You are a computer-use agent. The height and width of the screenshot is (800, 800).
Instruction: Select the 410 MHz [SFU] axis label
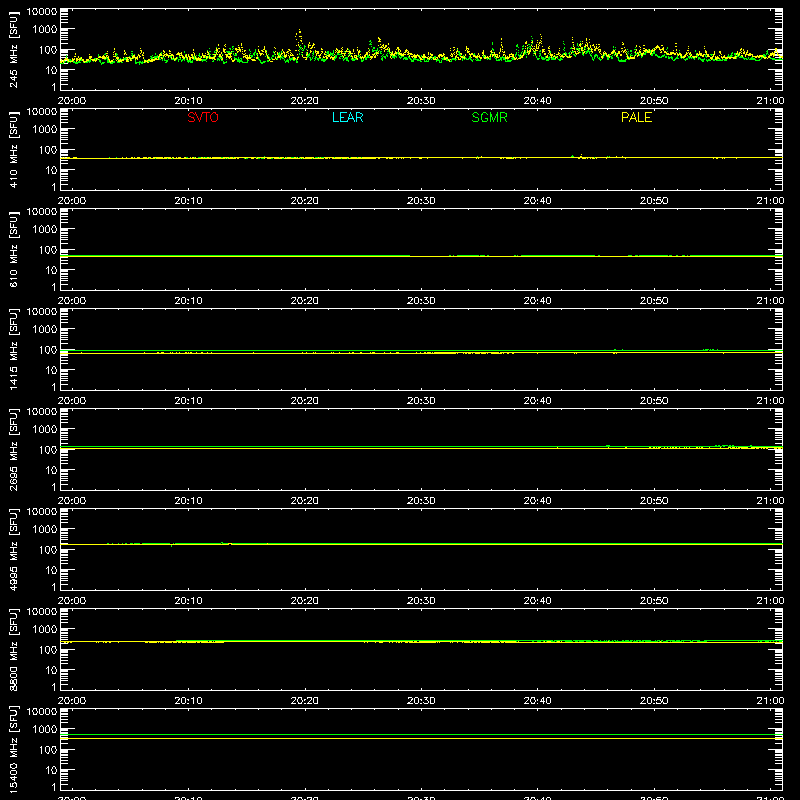13,149
